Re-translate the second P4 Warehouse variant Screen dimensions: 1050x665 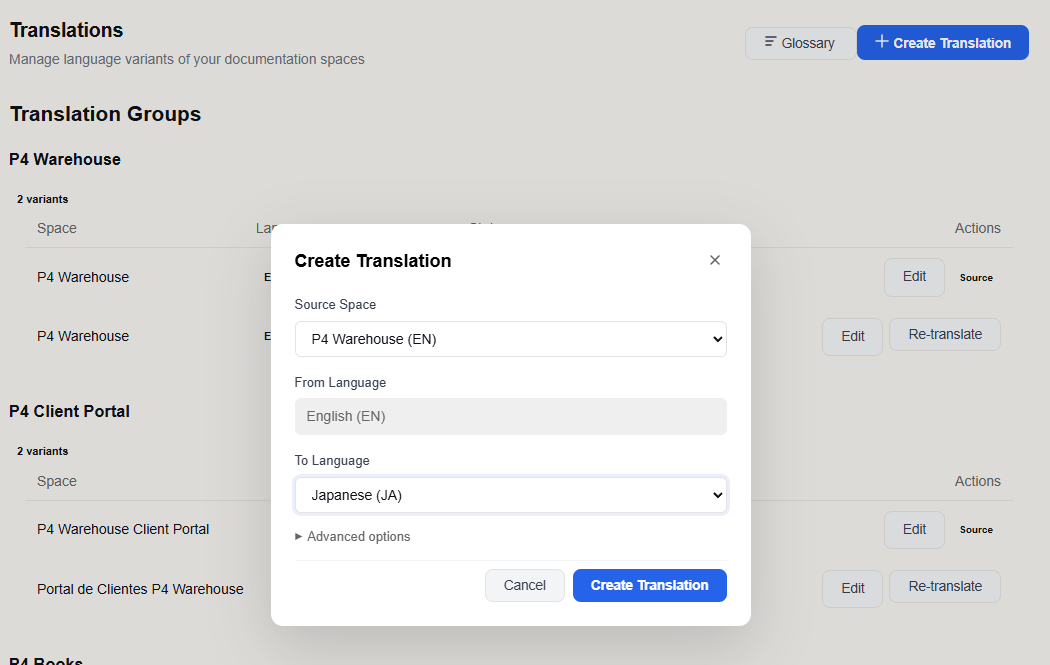pyautogui.click(x=944, y=334)
